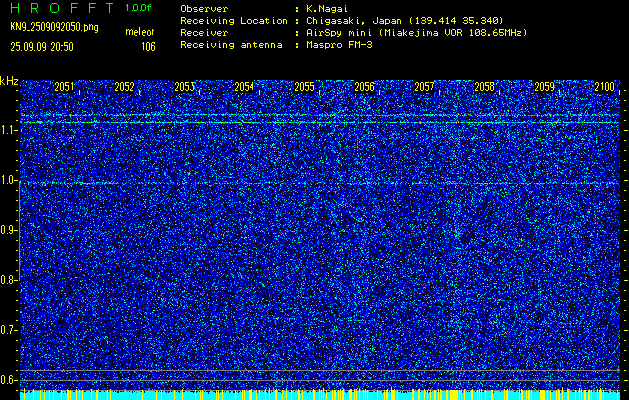629x400 pixels.
Task: Click the 2054 time marker
Action: 244,87
